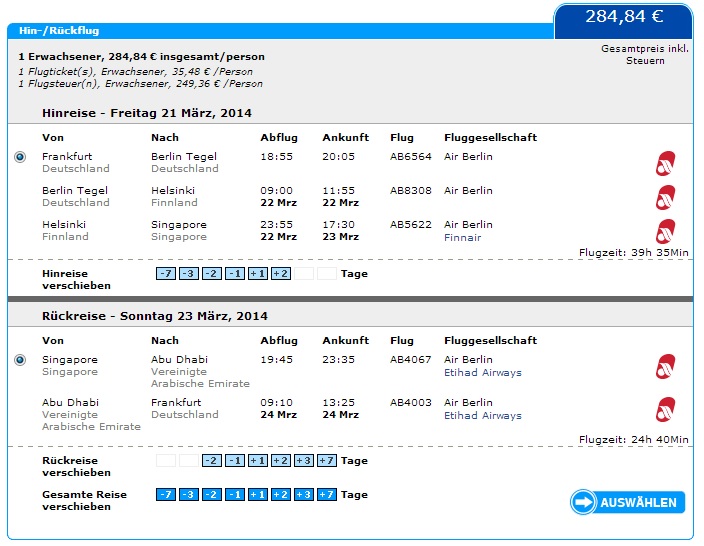Click Air Berlin logo for flight AB8308
The width and height of the screenshot is (704, 546).
coord(665,198)
